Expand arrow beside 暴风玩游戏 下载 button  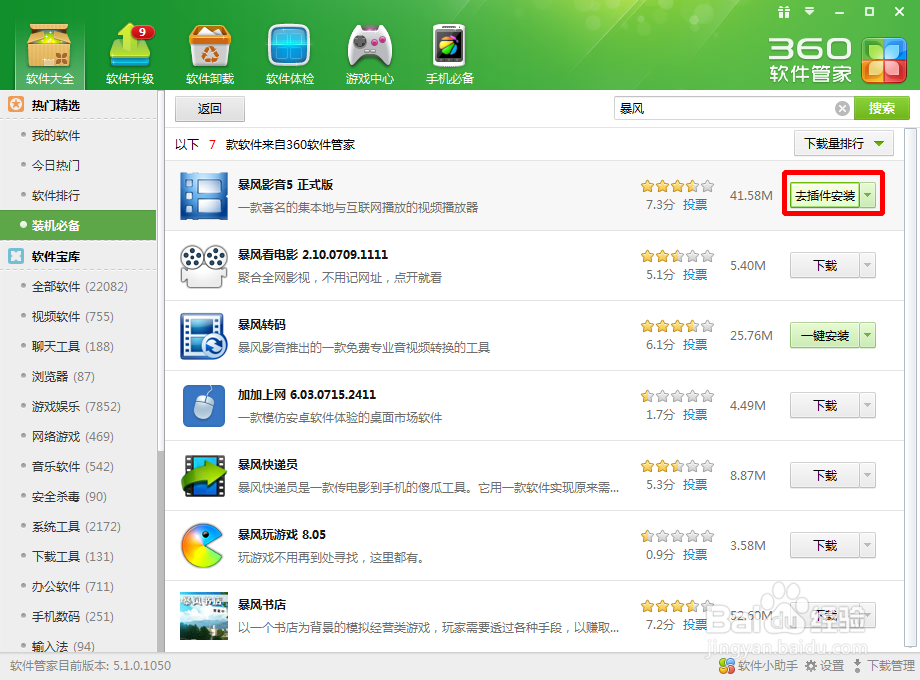[868, 546]
